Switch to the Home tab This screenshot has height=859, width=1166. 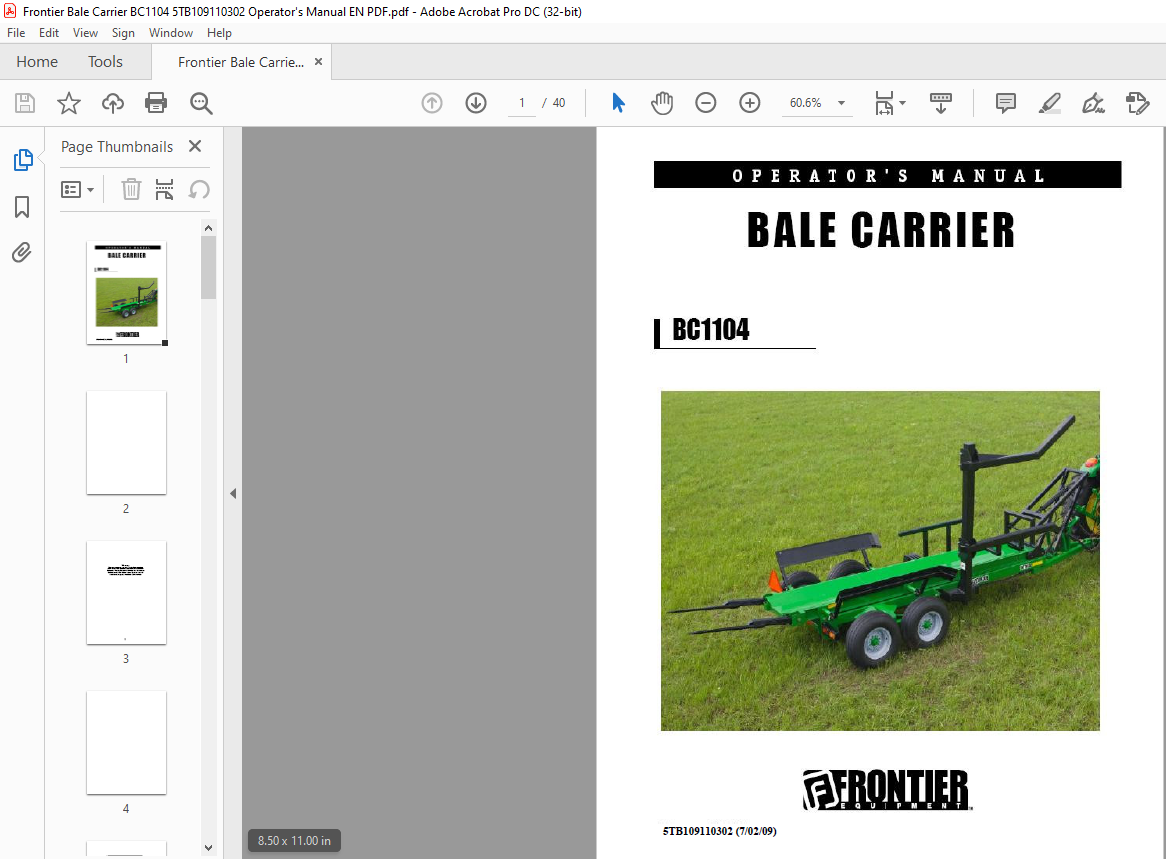point(37,62)
